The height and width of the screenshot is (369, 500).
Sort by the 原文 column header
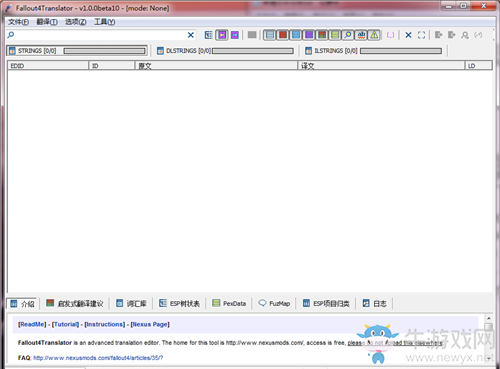[x=216, y=66]
